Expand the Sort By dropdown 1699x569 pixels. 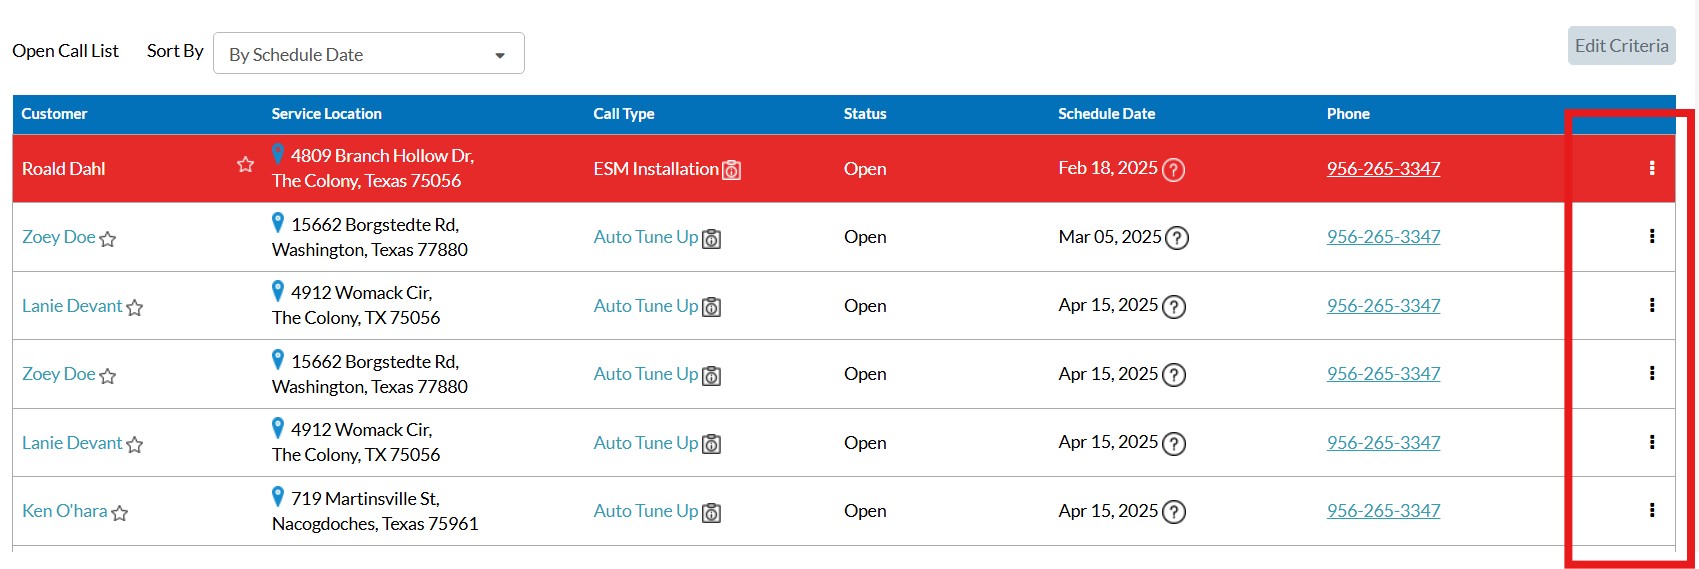[x=368, y=54]
